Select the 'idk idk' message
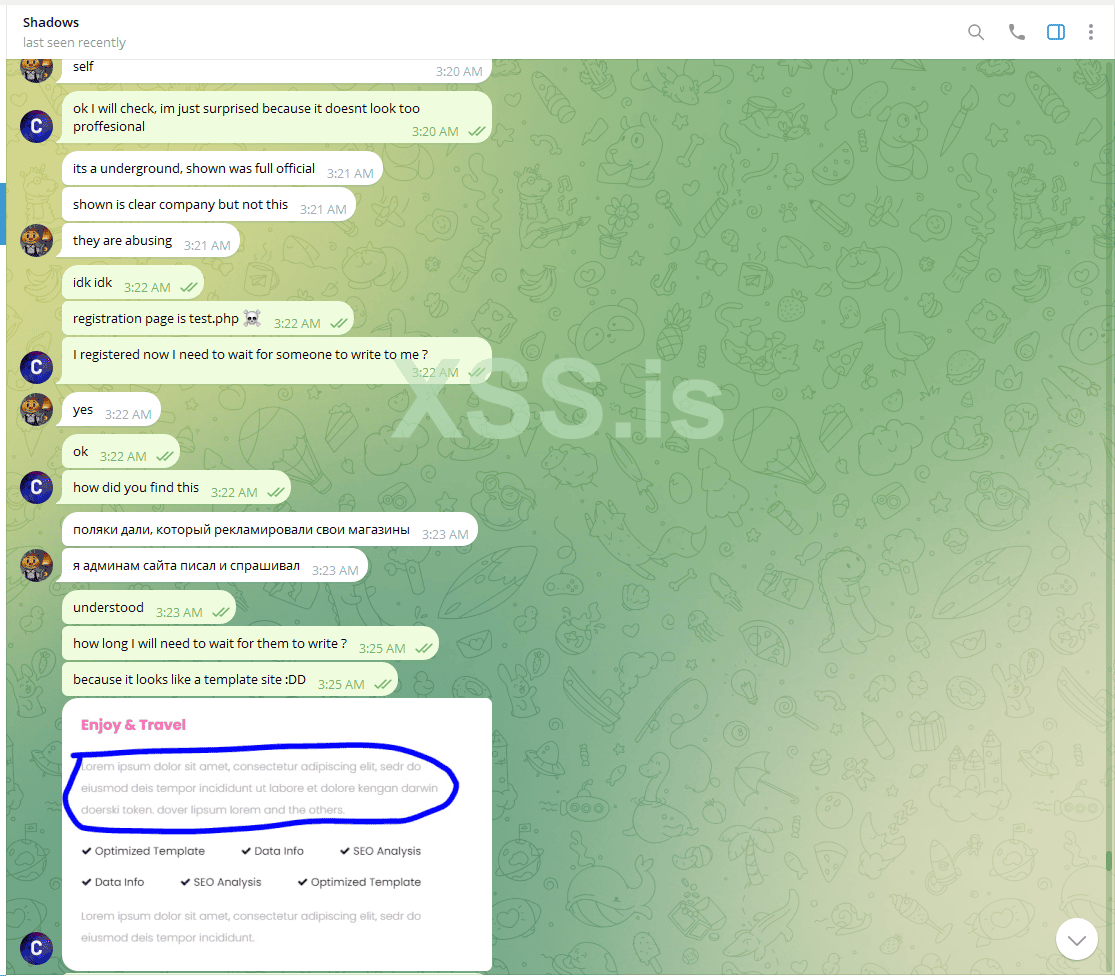The height and width of the screenshot is (976, 1115). coord(133,283)
